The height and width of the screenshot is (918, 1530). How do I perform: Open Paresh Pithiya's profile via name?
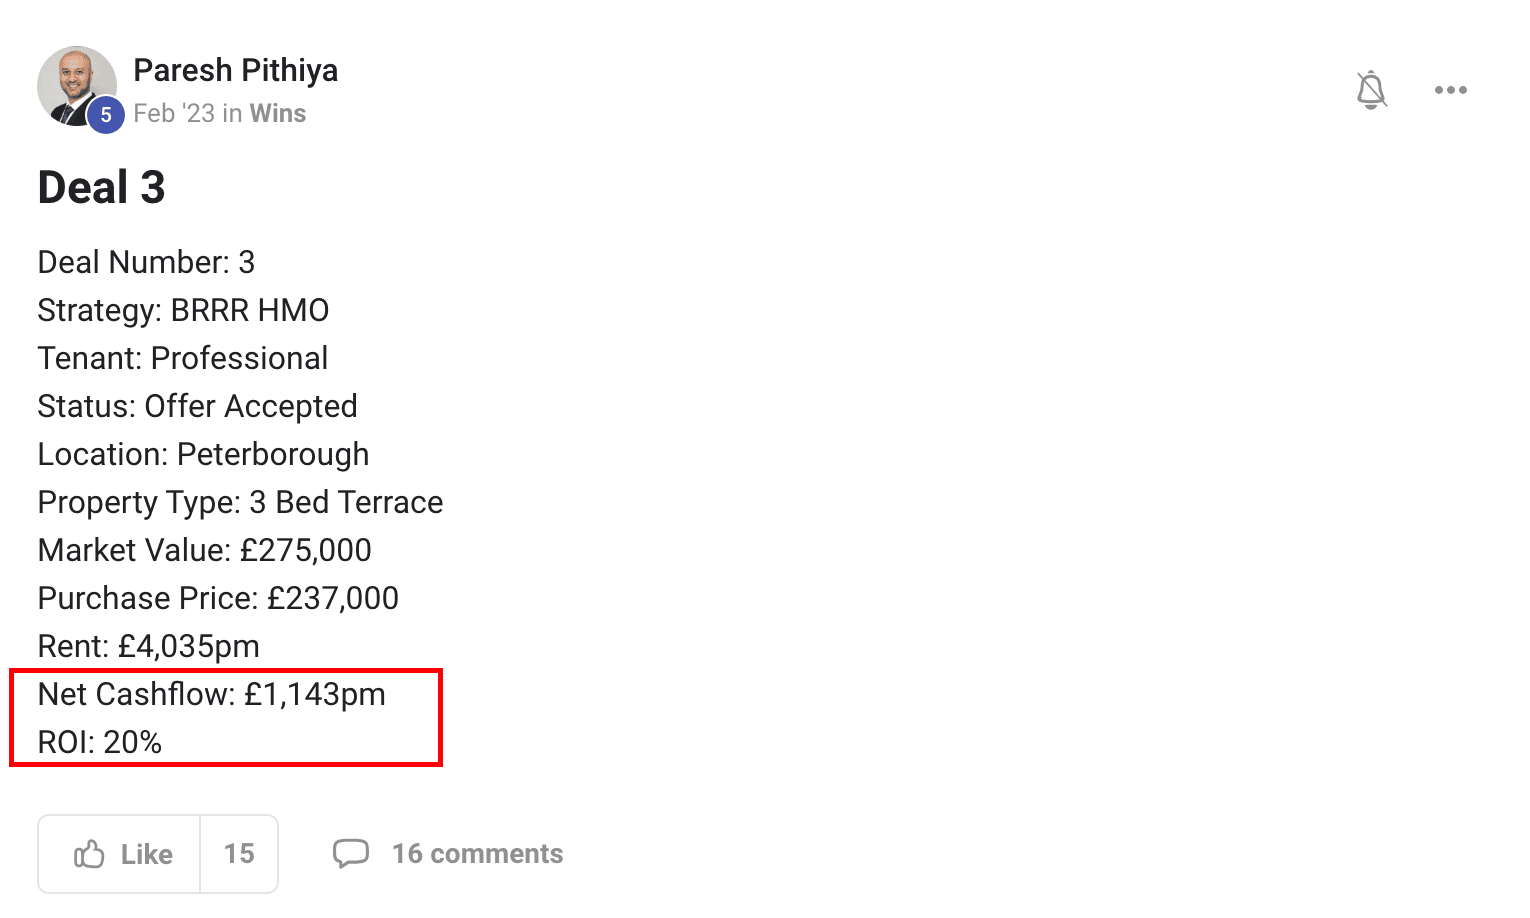[236, 70]
